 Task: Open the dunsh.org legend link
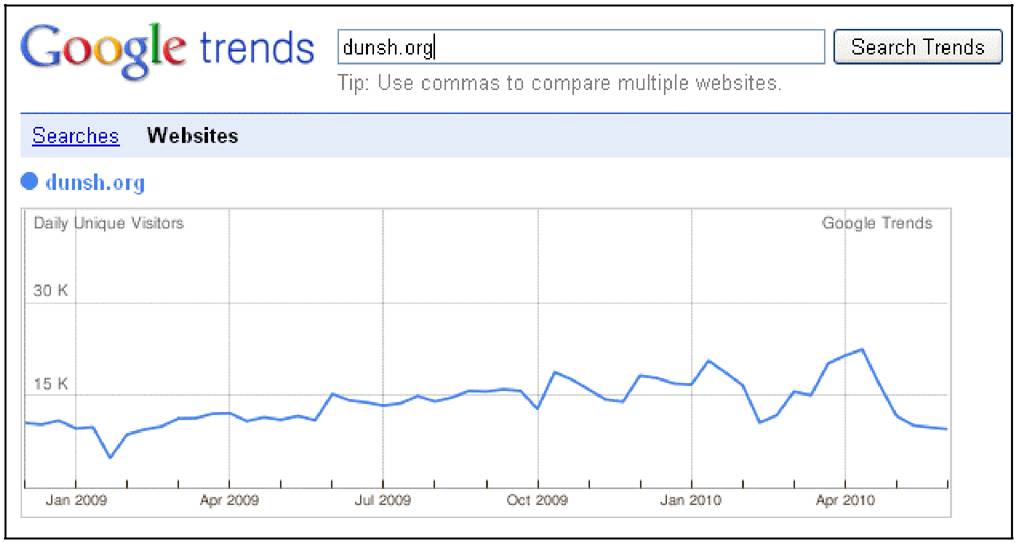tap(95, 183)
